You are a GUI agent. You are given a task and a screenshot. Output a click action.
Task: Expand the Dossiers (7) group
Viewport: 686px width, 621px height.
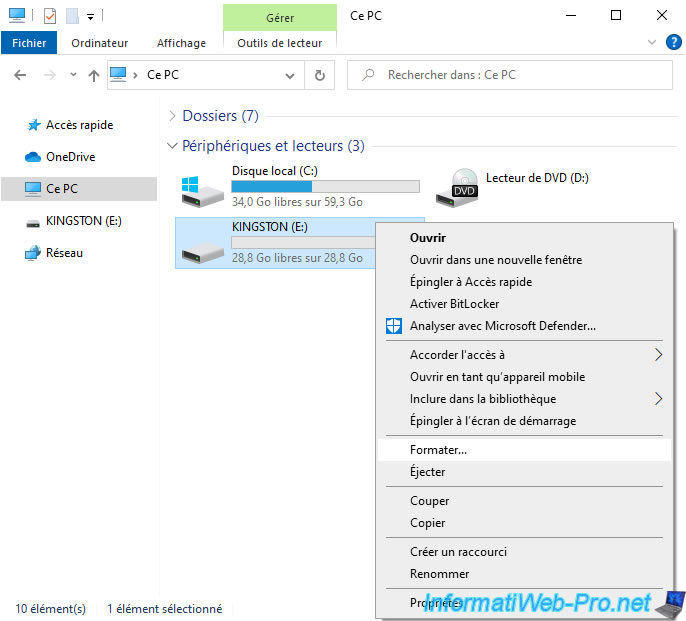coord(173,116)
